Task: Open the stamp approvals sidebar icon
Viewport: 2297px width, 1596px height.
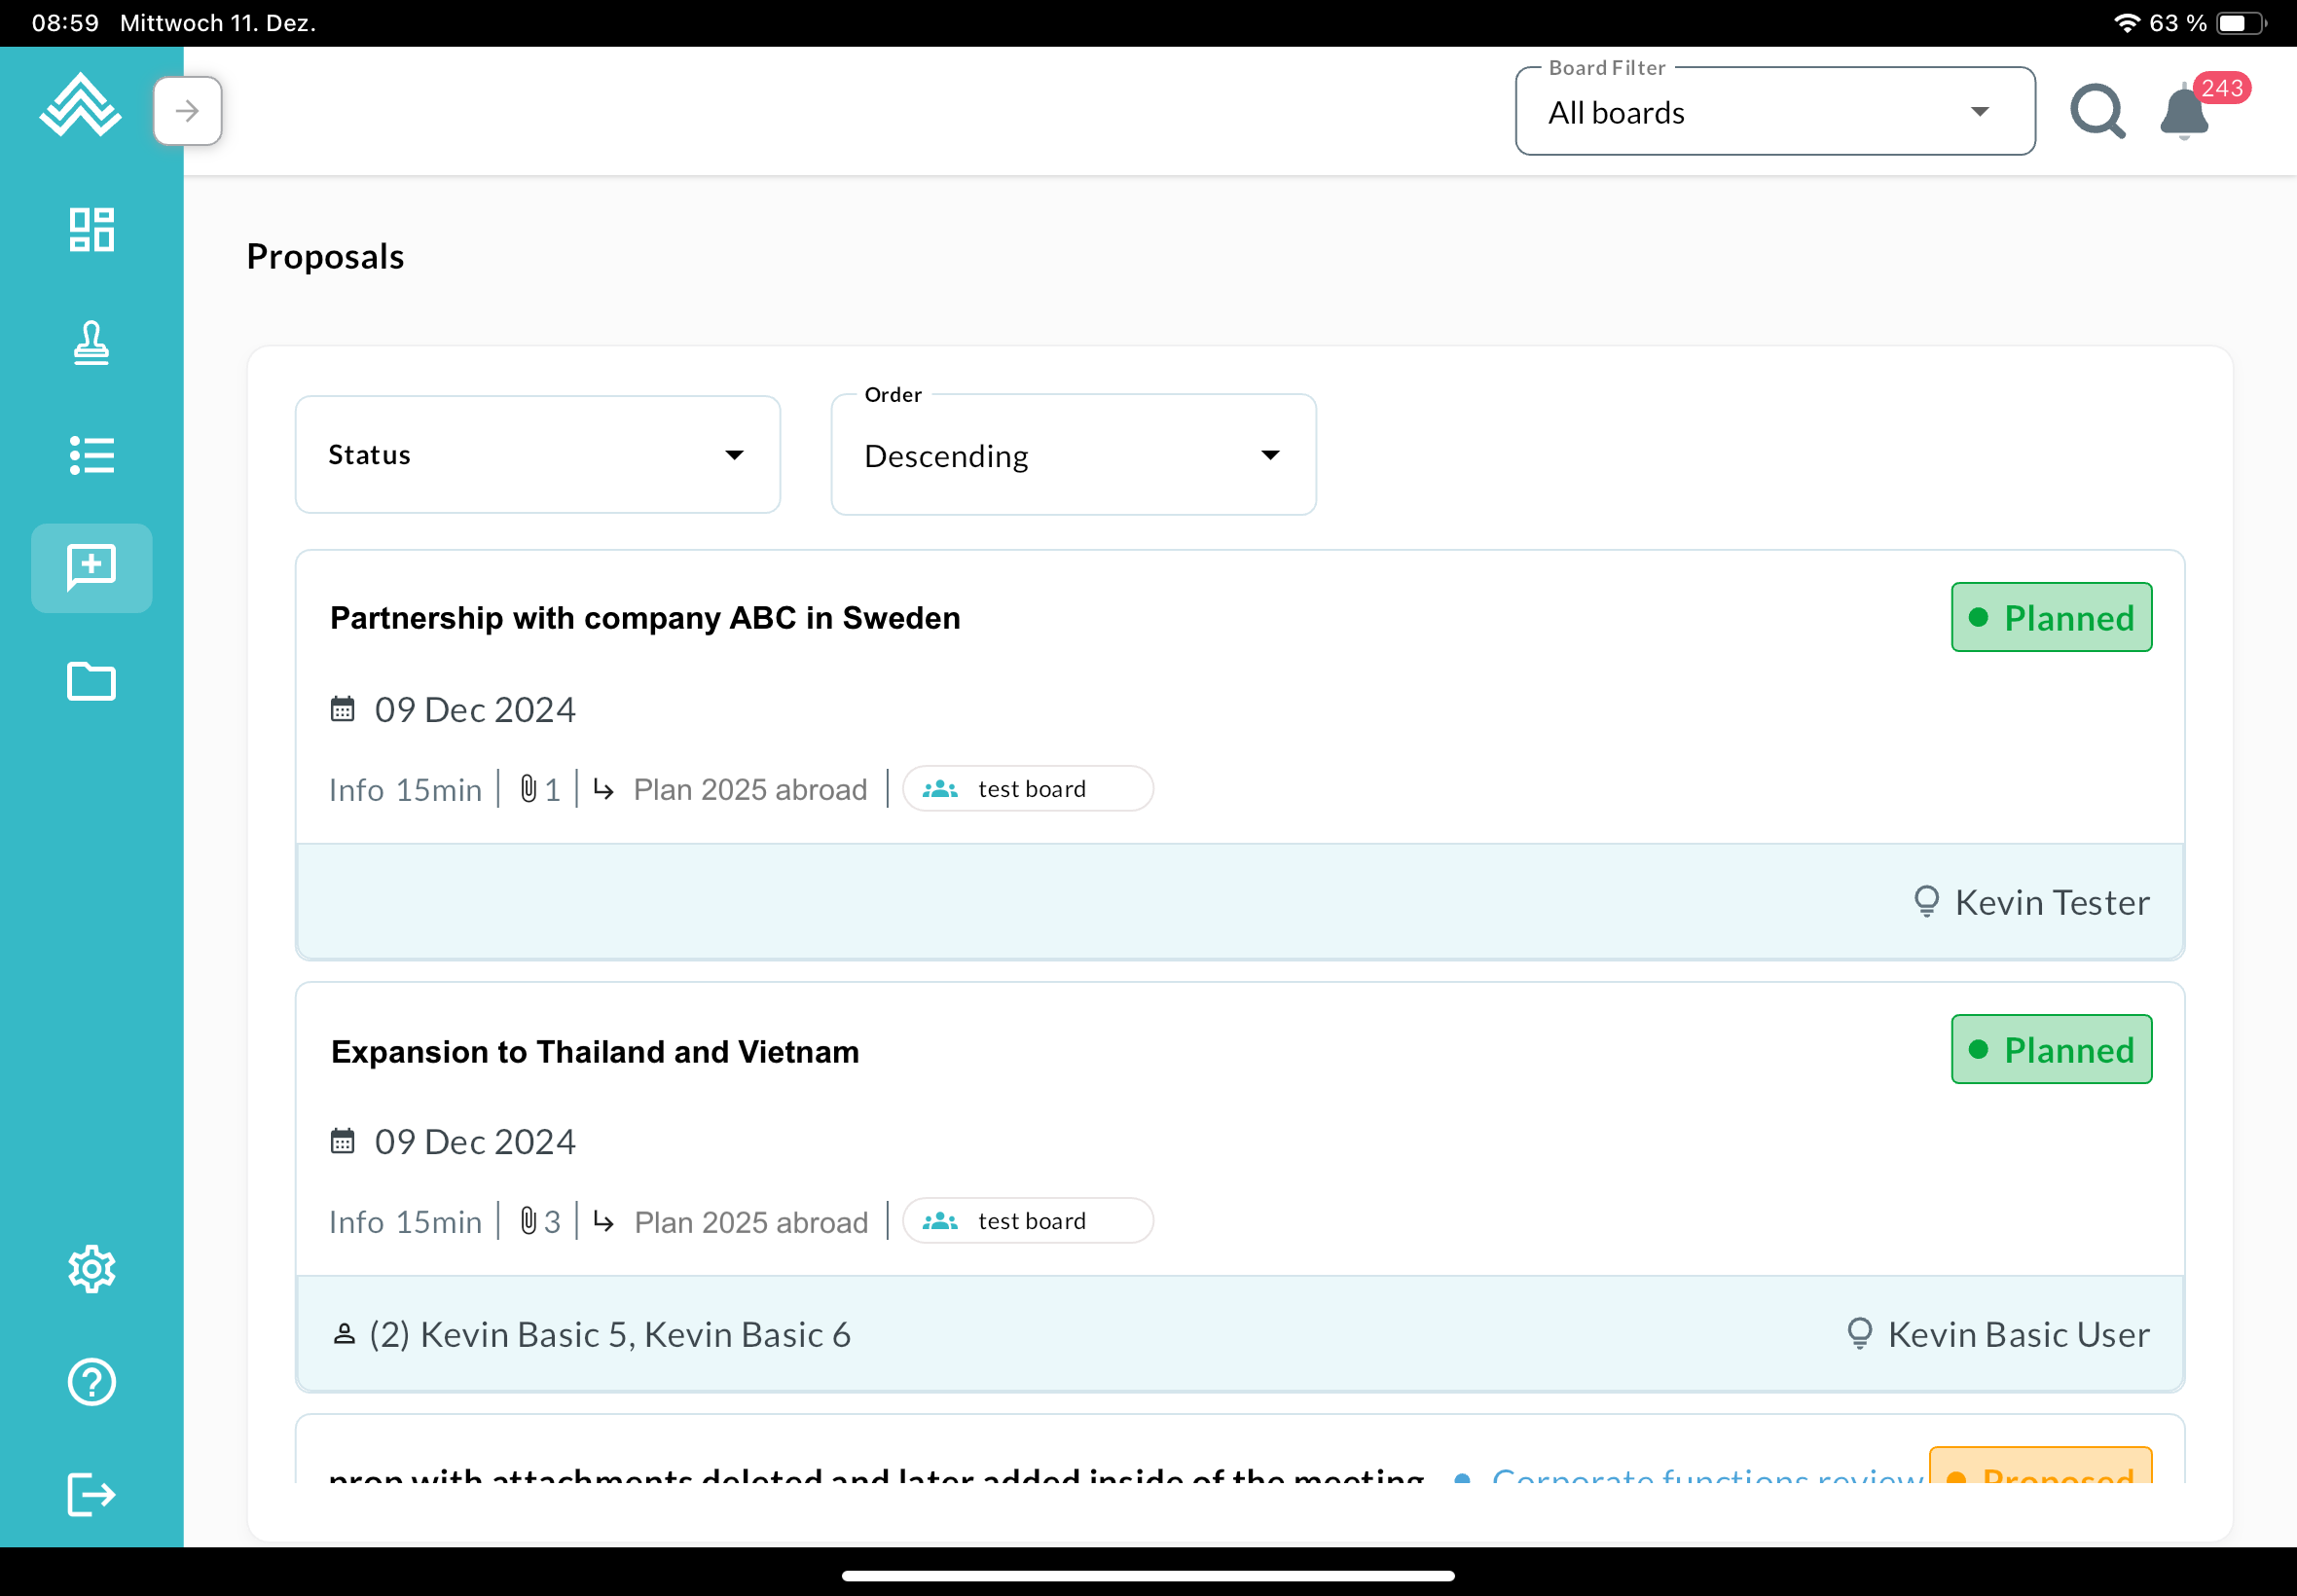Action: [91, 343]
